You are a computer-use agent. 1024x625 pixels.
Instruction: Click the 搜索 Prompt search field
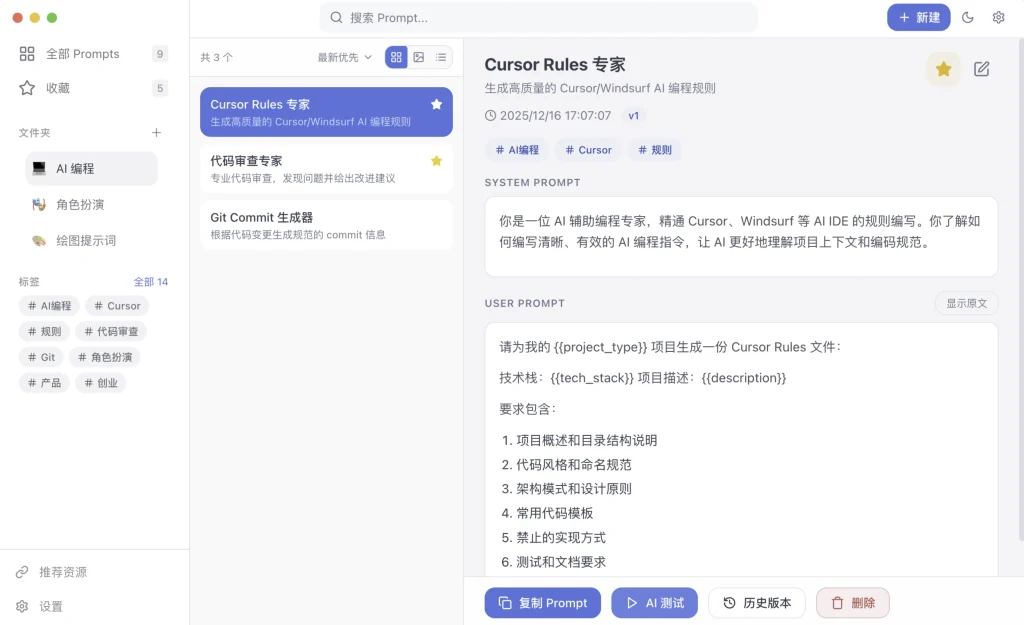click(x=540, y=17)
